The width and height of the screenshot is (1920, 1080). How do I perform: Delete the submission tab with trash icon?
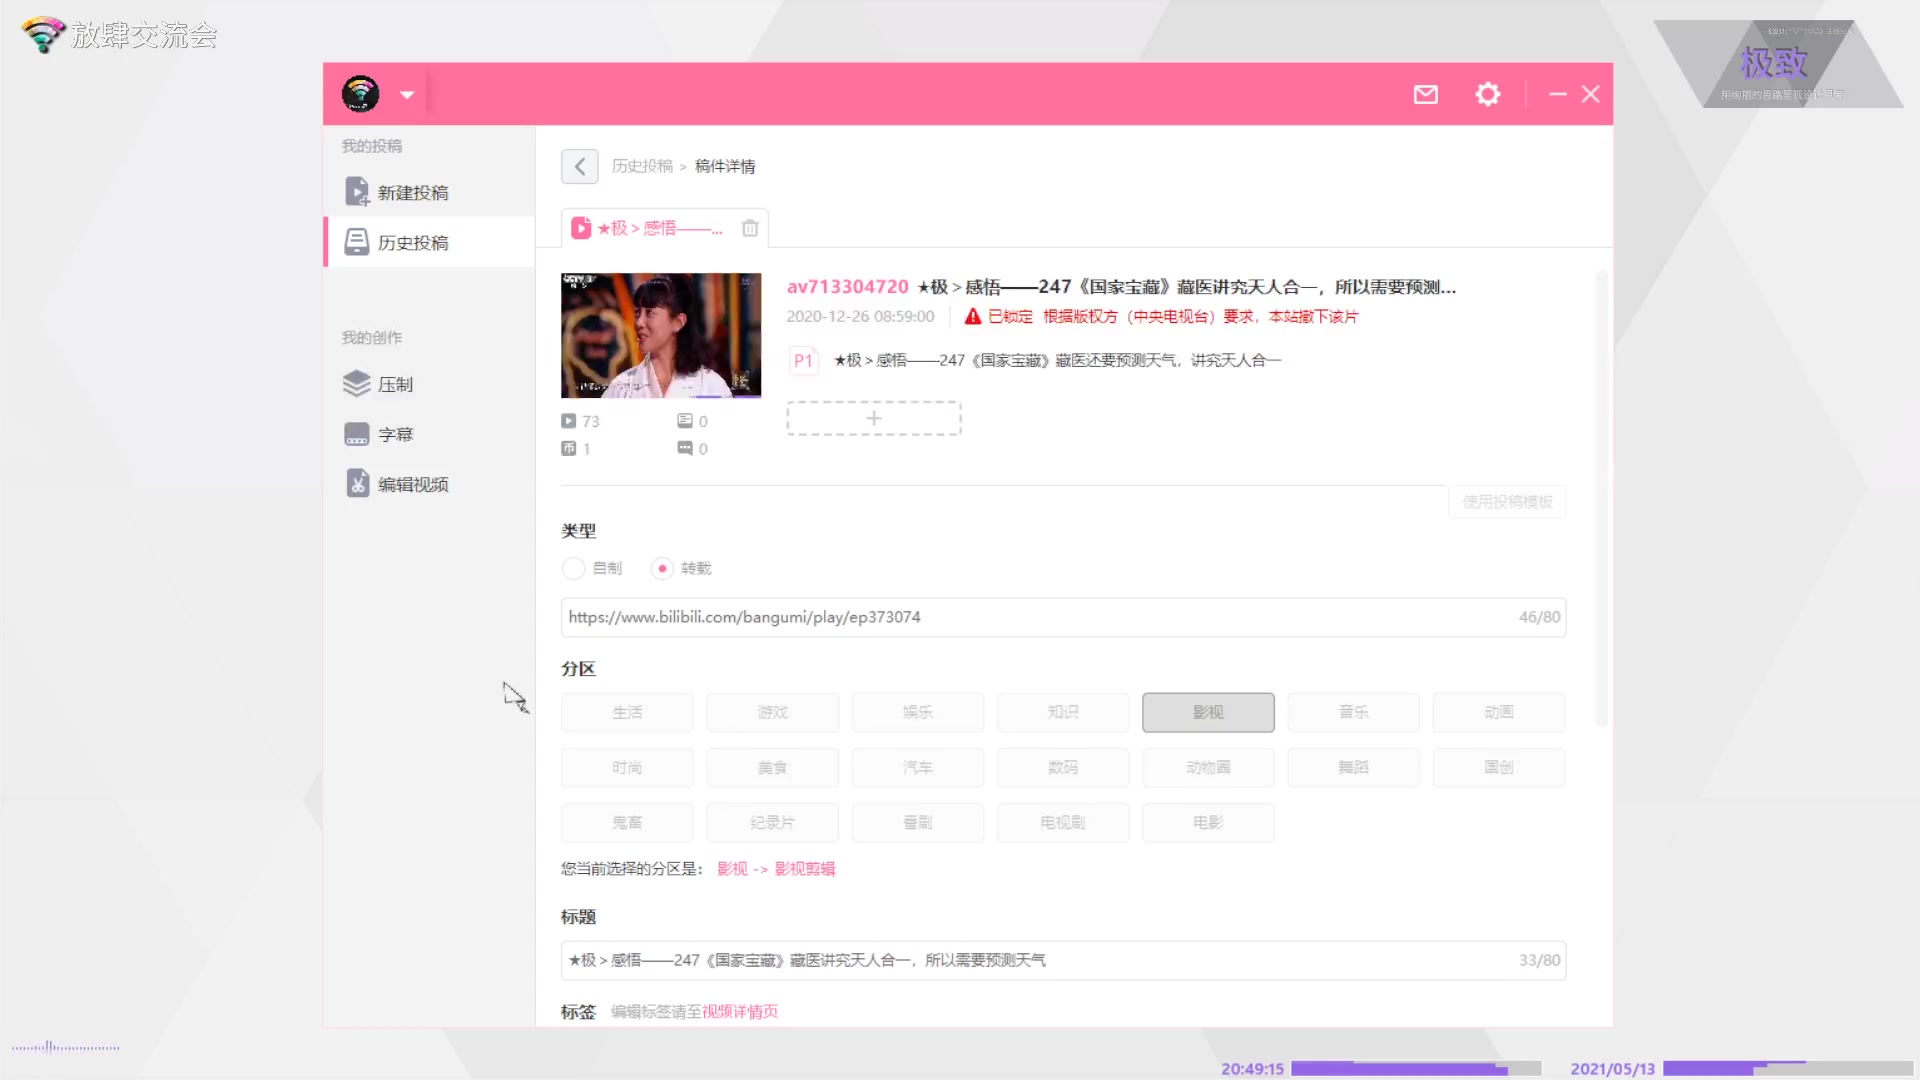(x=750, y=228)
